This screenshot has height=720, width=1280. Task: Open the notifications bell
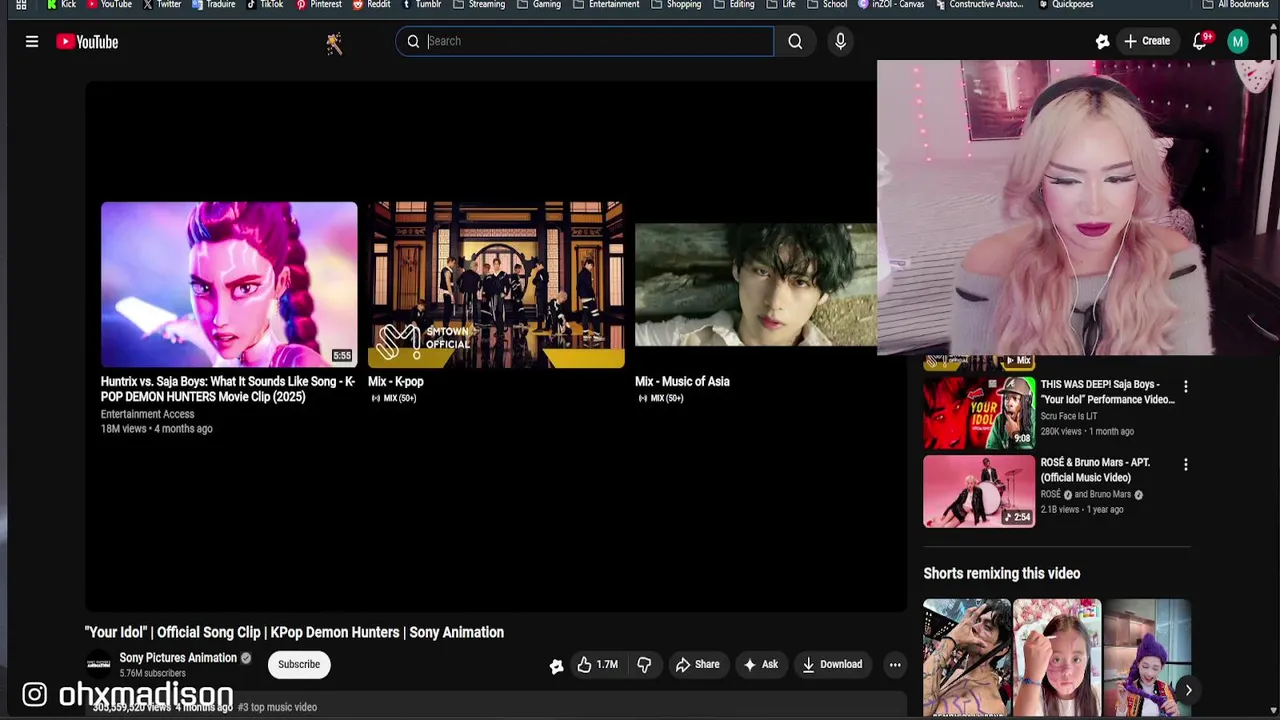pyautogui.click(x=1200, y=42)
